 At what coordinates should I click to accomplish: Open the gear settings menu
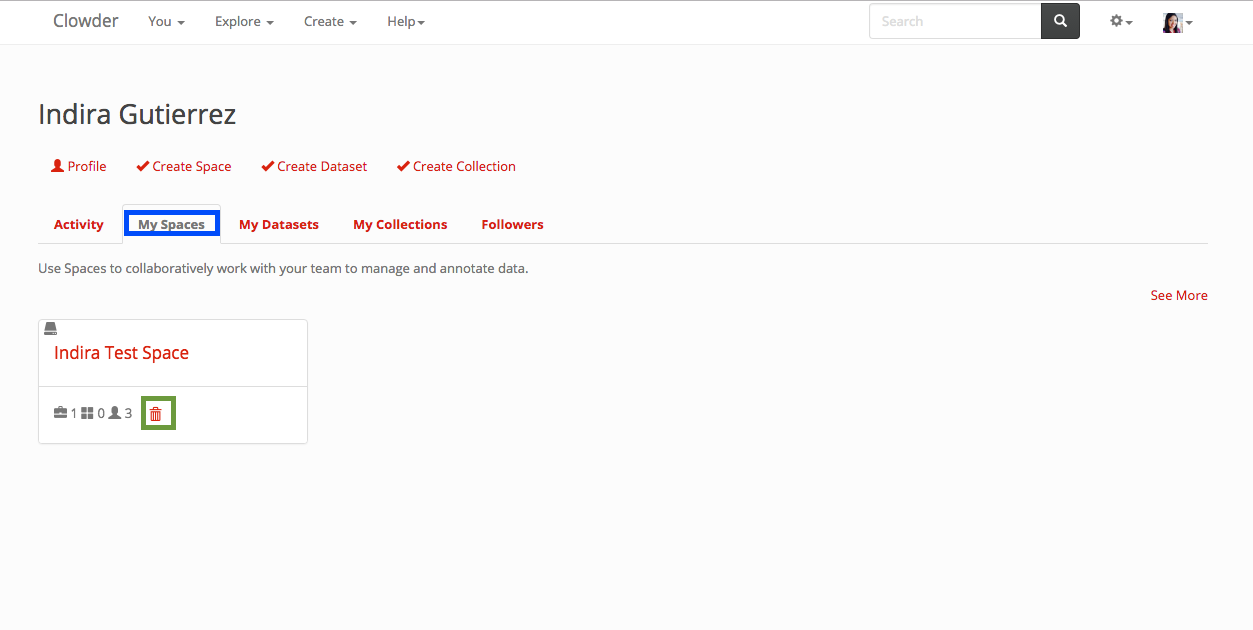pos(1120,21)
